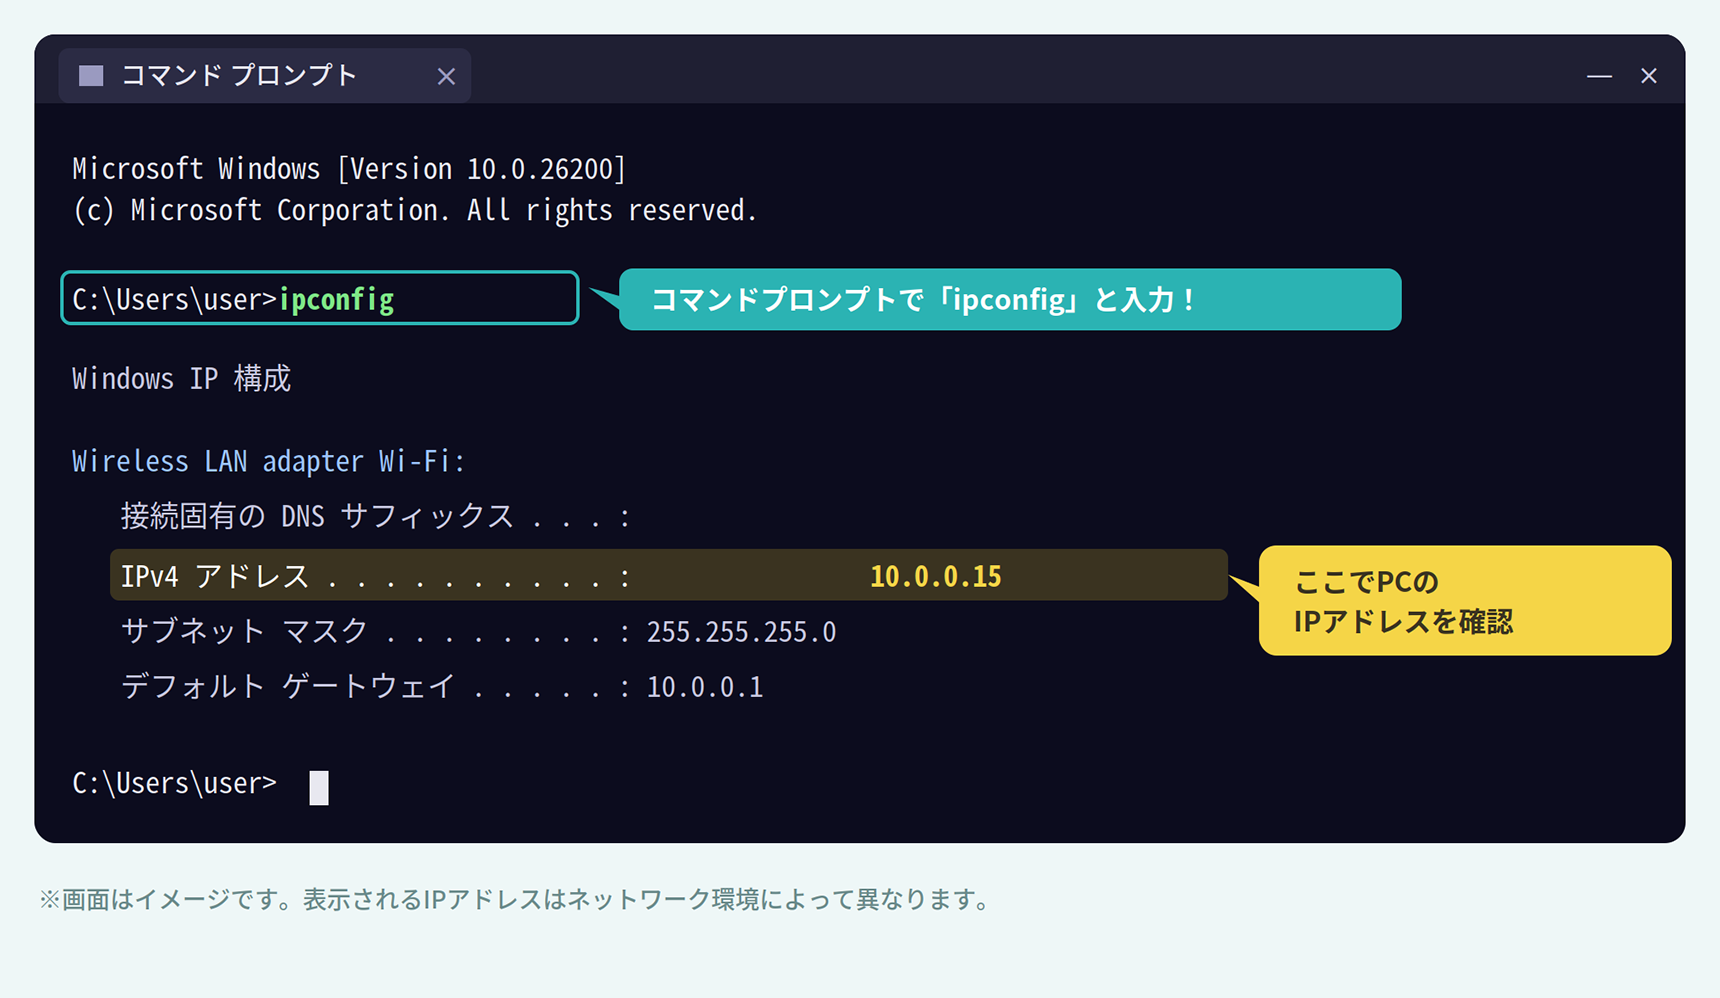Close the コマンド プロンプト tab
Image resolution: width=1720 pixels, height=998 pixels.
[x=446, y=76]
